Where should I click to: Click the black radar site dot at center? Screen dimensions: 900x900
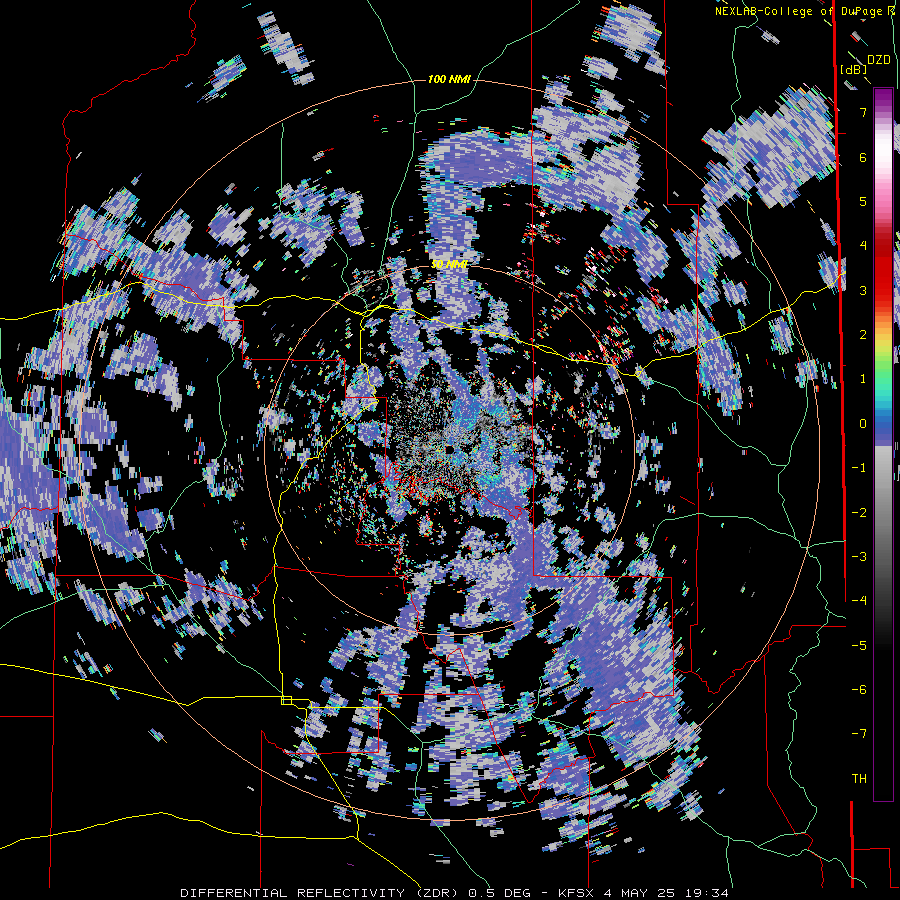(x=449, y=449)
